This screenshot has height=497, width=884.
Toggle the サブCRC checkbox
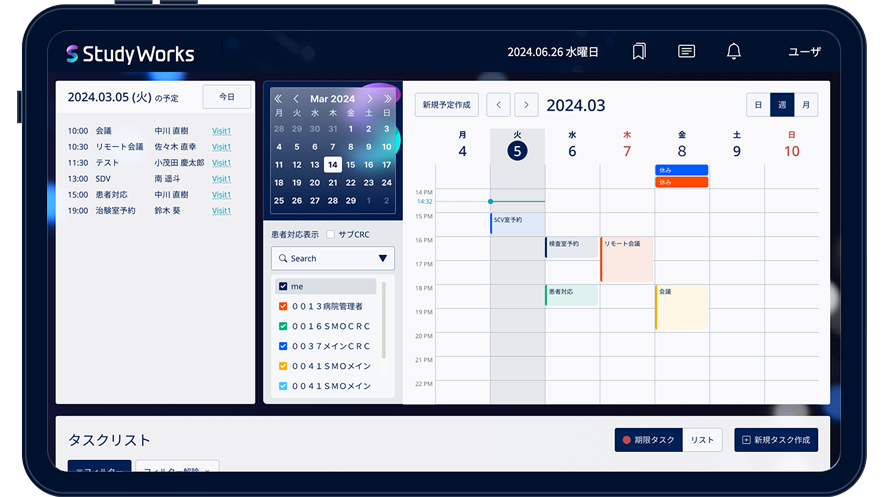330,234
